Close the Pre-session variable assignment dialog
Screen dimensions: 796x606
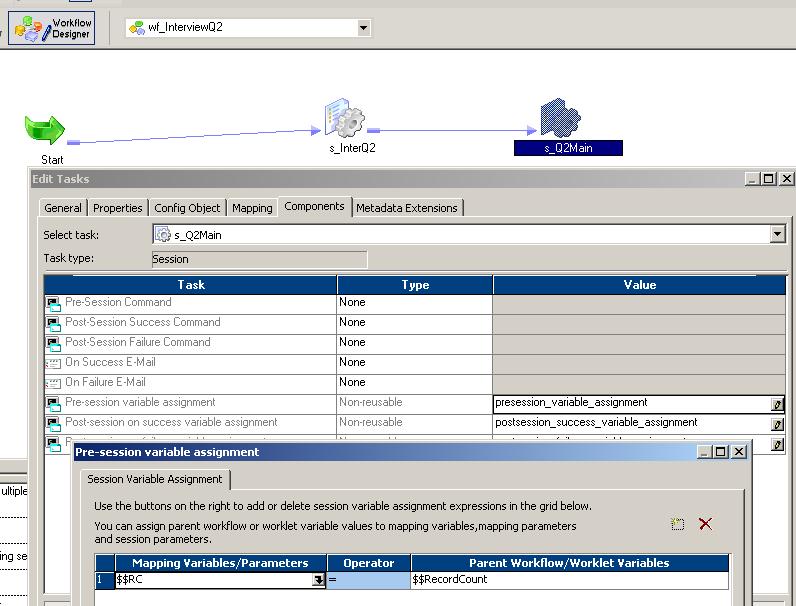click(x=739, y=451)
